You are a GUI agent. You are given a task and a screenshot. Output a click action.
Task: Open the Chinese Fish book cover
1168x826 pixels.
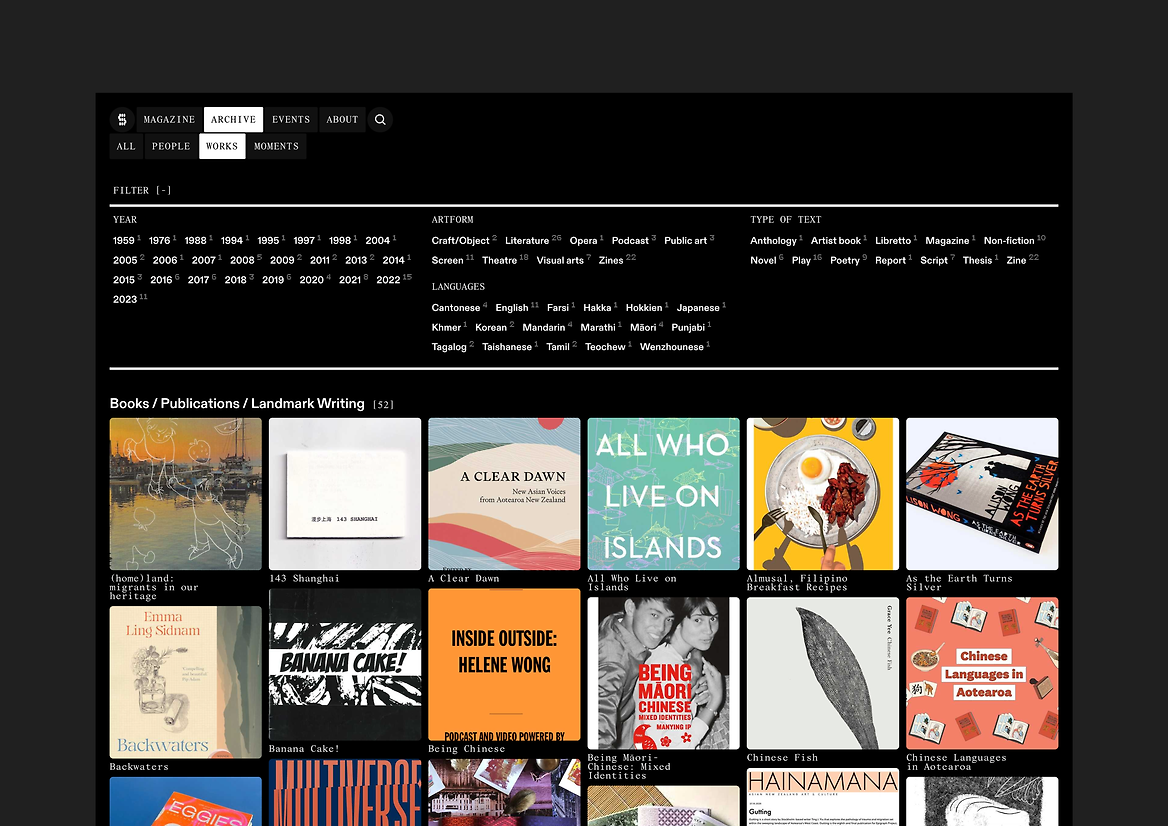click(822, 673)
